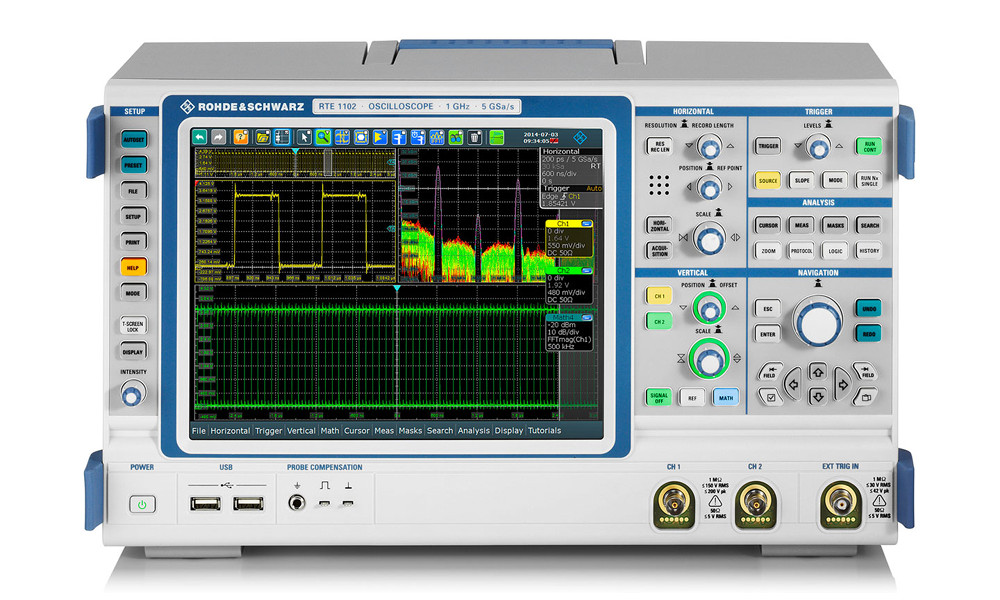Screen dimensions: 1000x600
Task: Open the orange question-mark help icon
Action: coord(241,137)
